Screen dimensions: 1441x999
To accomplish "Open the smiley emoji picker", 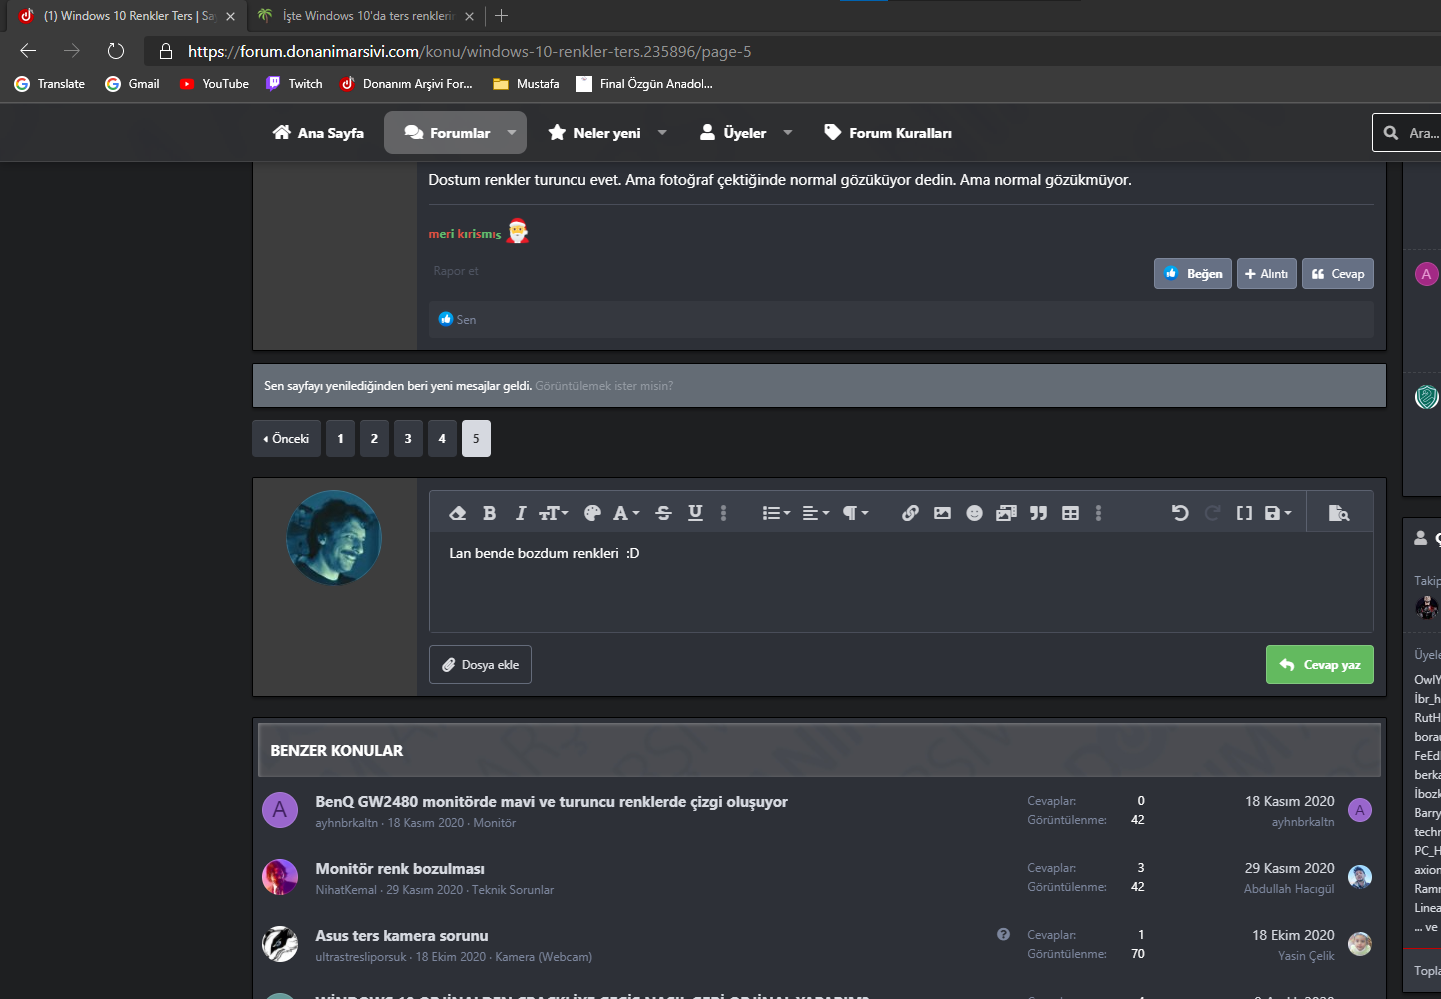I will click(x=974, y=513).
